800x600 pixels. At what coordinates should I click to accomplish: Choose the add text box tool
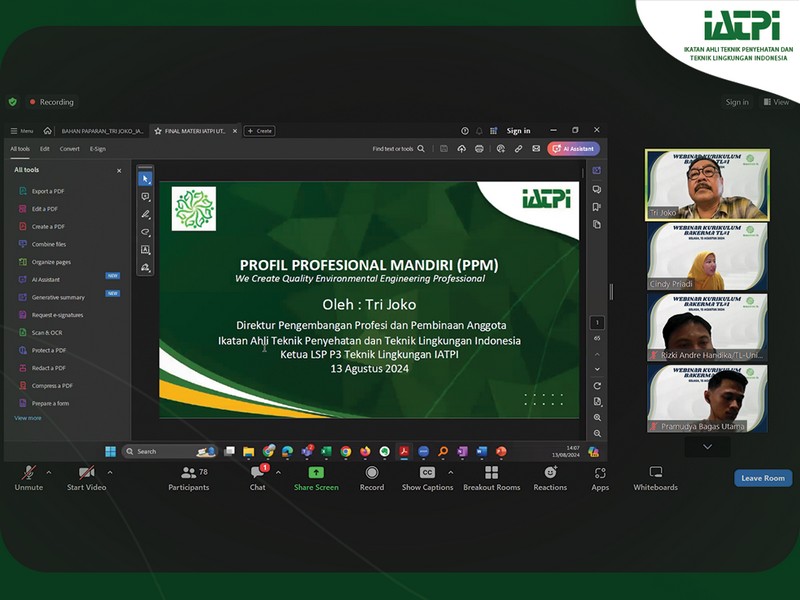point(145,249)
